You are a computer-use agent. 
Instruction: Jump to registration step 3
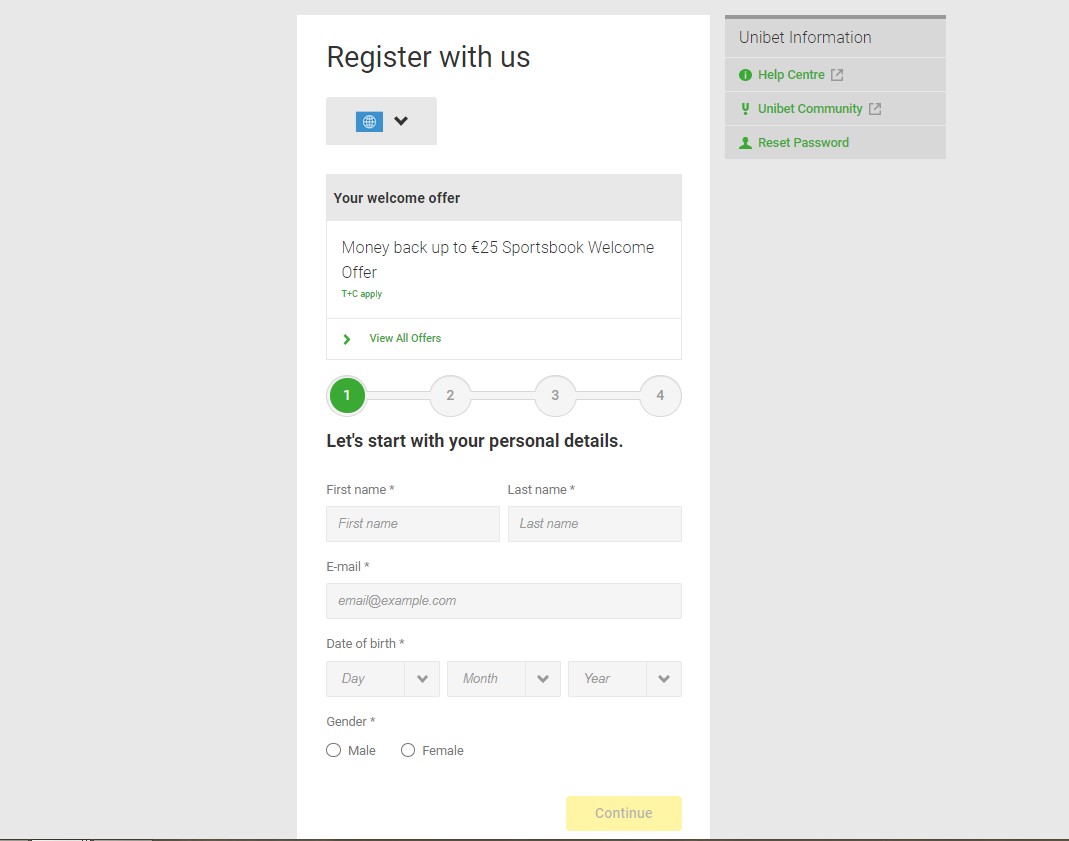555,396
